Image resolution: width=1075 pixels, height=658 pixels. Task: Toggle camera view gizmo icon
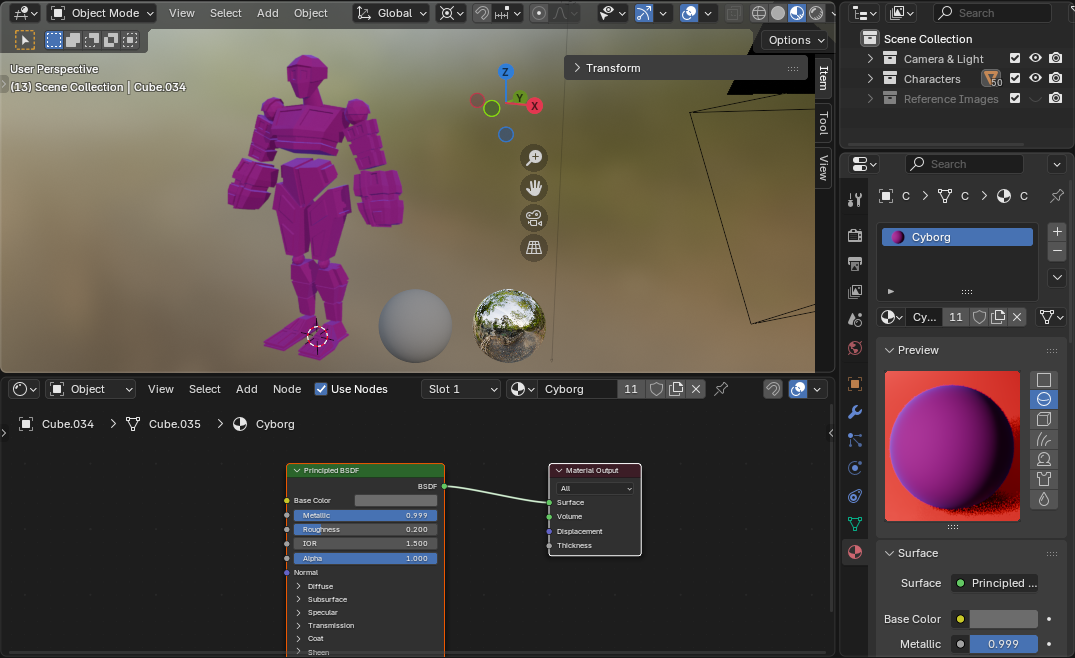[534, 218]
